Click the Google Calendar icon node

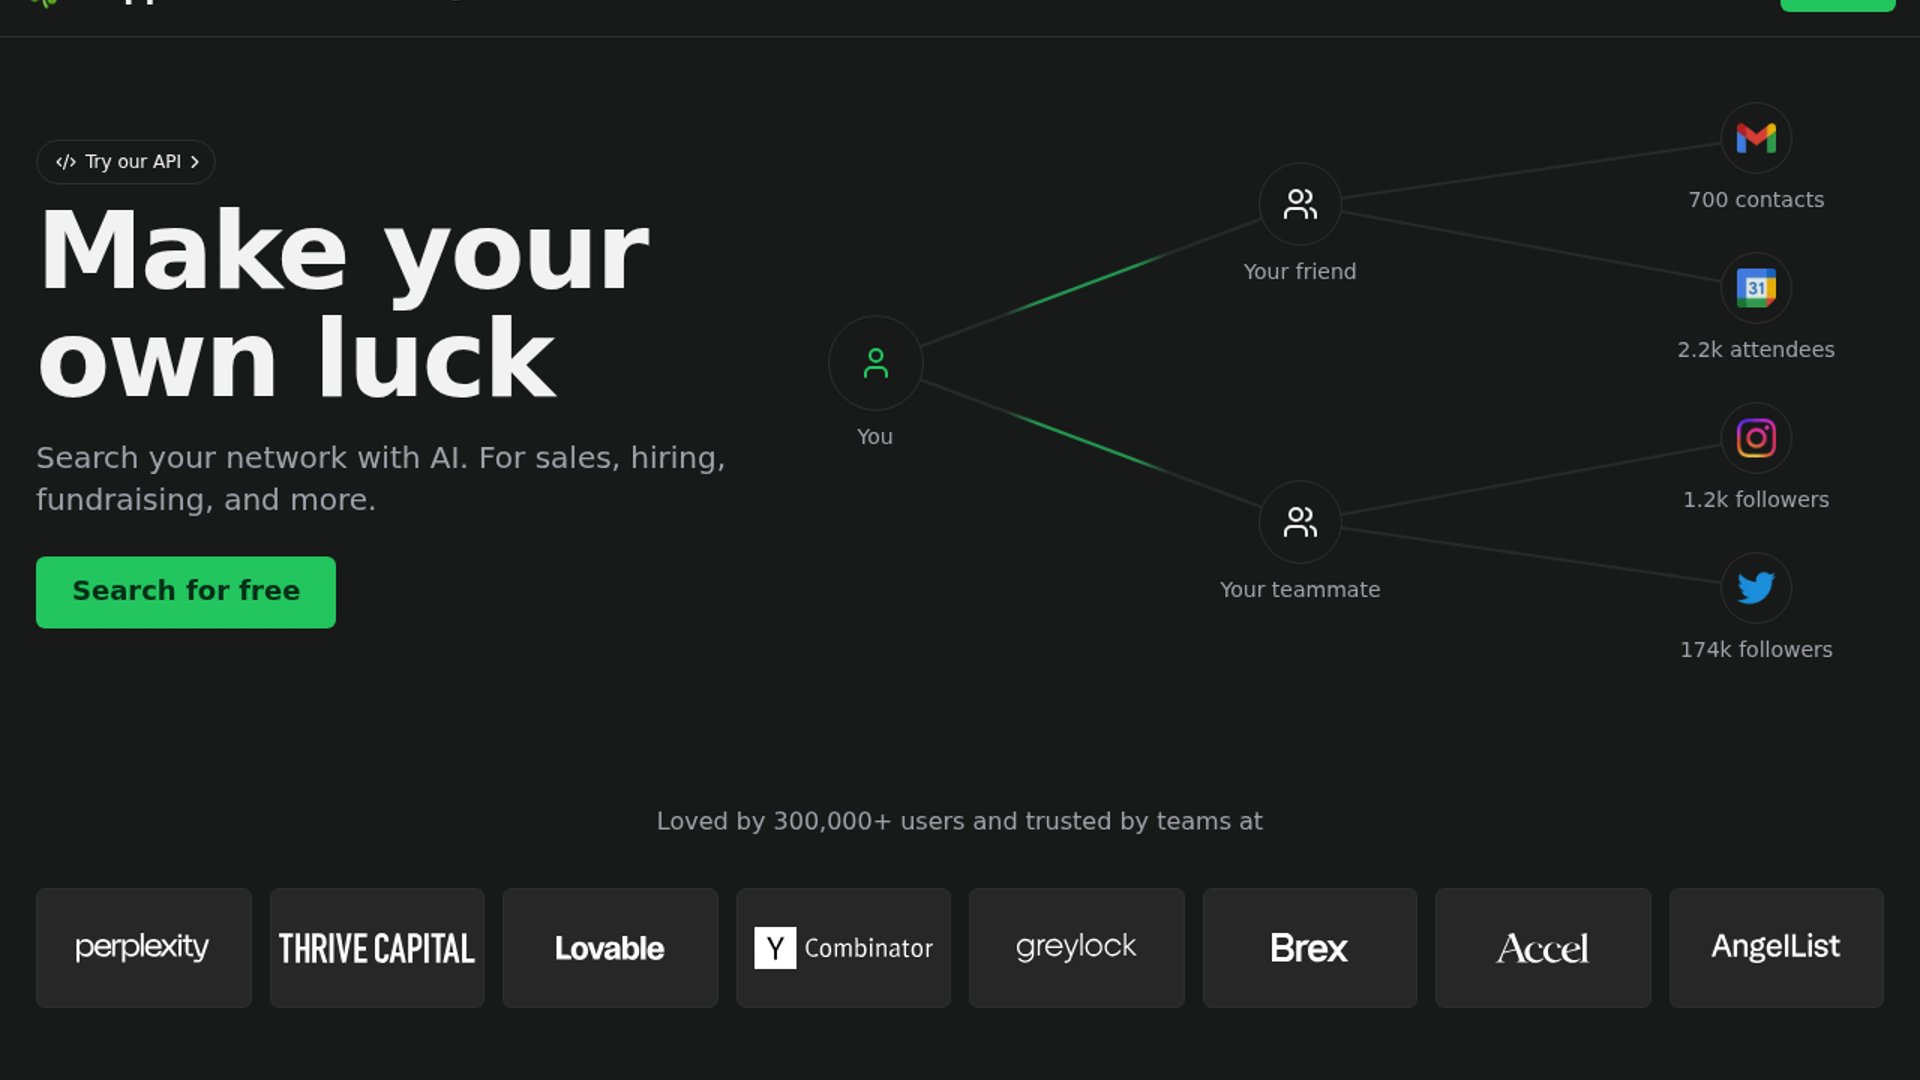point(1756,288)
